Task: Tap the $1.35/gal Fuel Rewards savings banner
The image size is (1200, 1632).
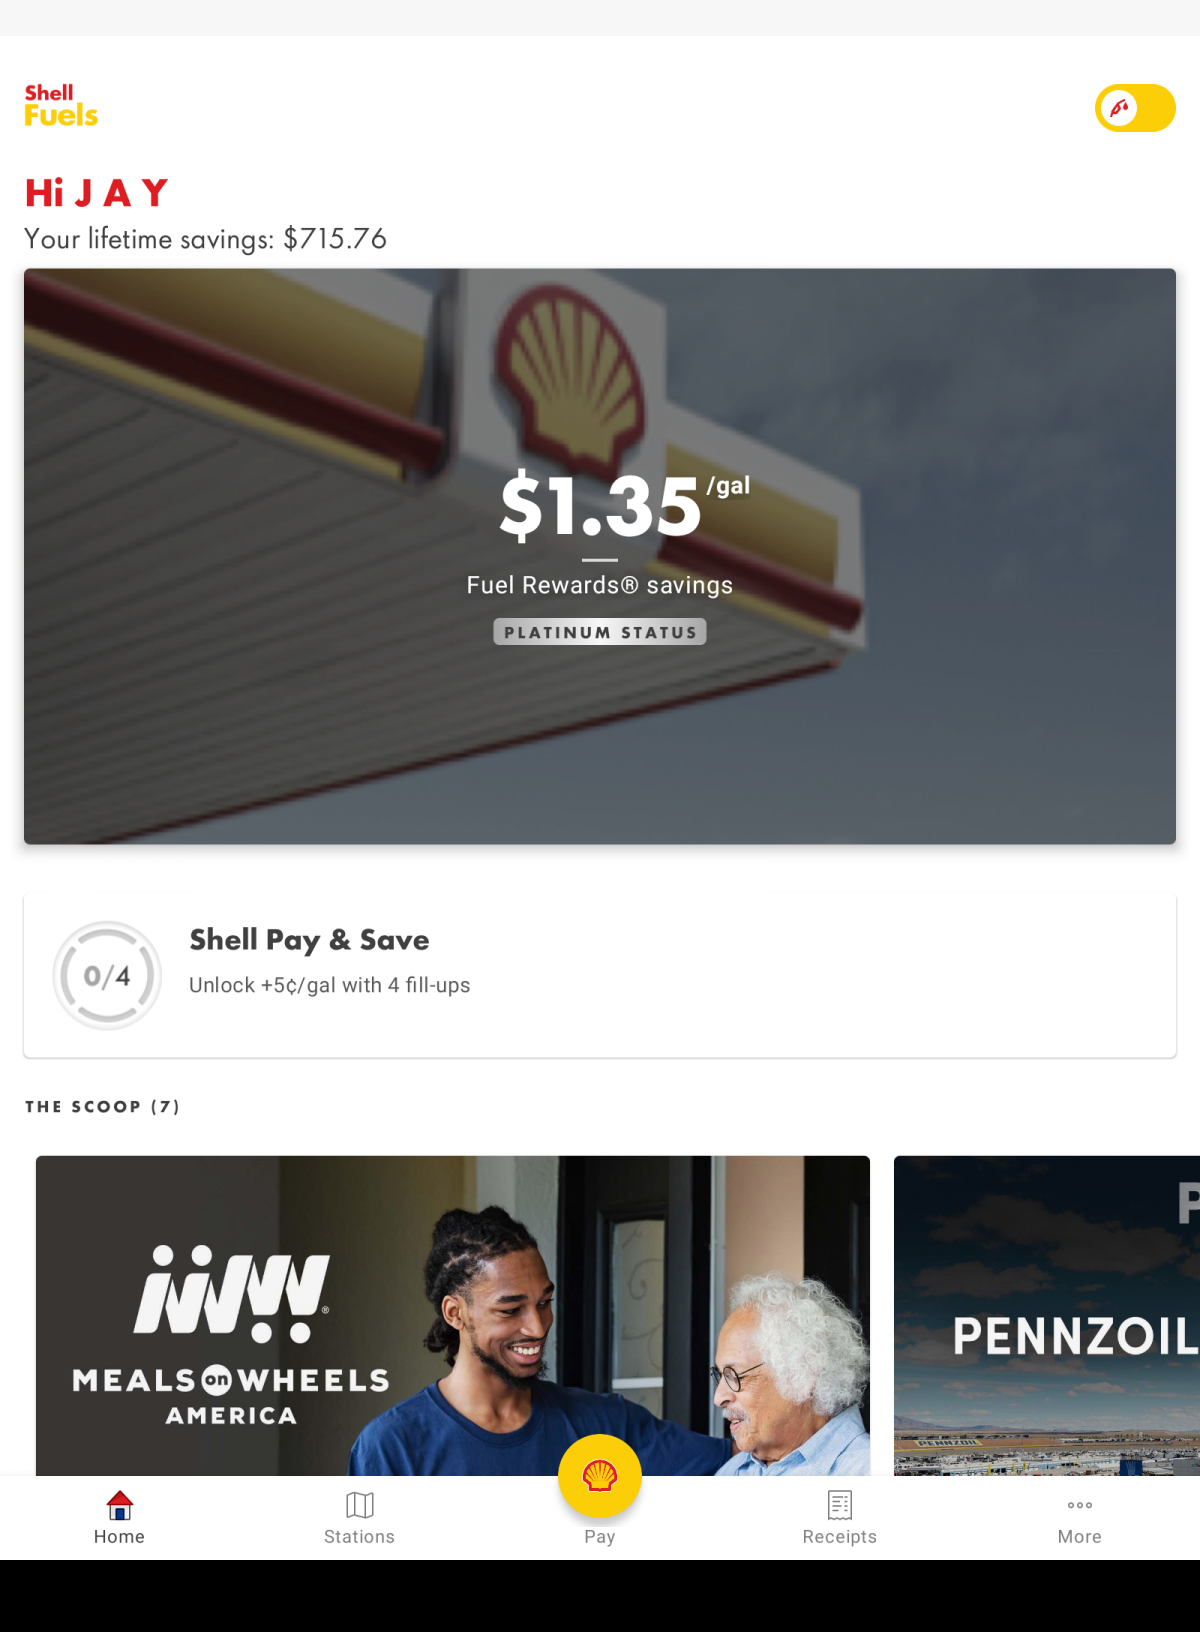Action: [x=600, y=556]
